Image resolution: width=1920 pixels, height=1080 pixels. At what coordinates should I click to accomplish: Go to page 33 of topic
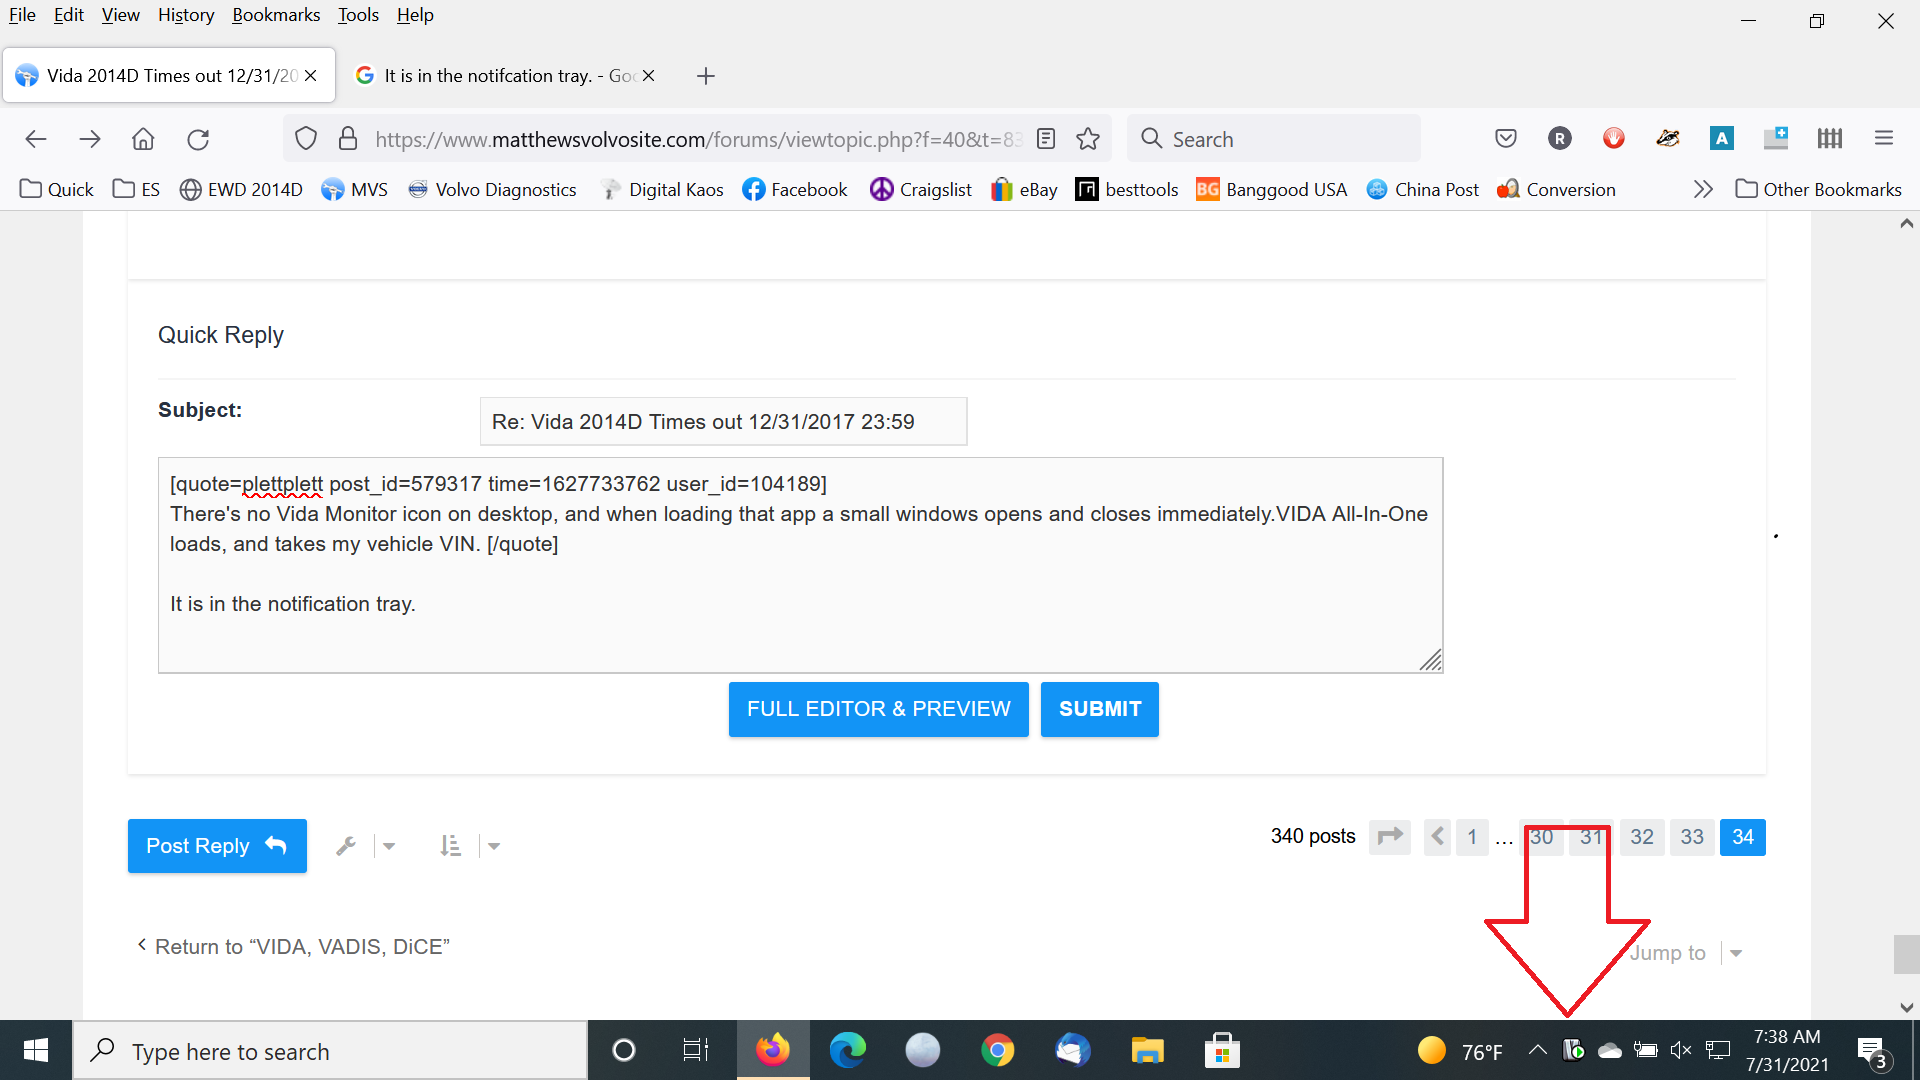1692,837
